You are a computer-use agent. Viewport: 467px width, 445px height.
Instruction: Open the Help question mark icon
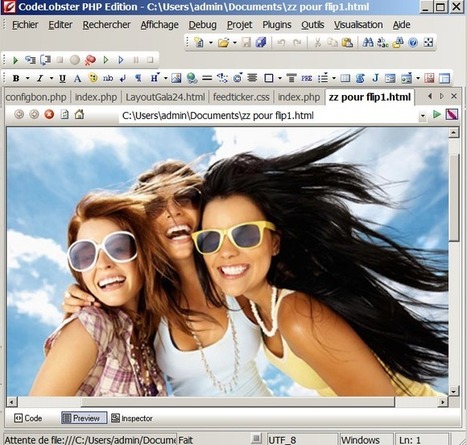pos(413,42)
